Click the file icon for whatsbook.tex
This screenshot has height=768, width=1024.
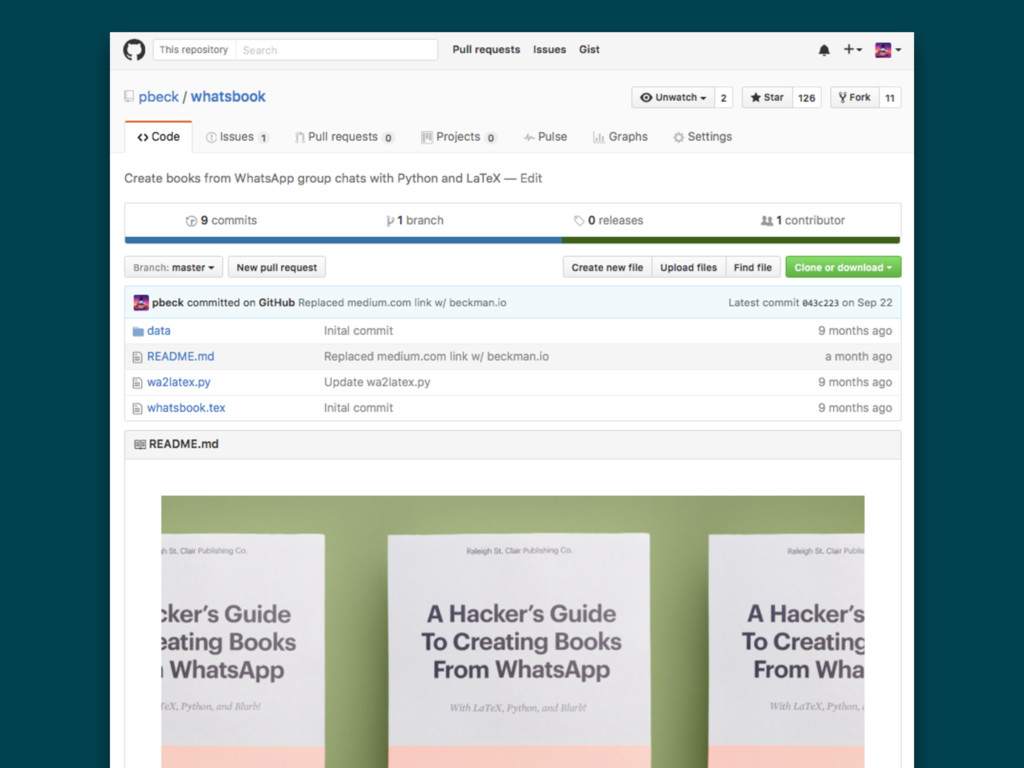137,408
